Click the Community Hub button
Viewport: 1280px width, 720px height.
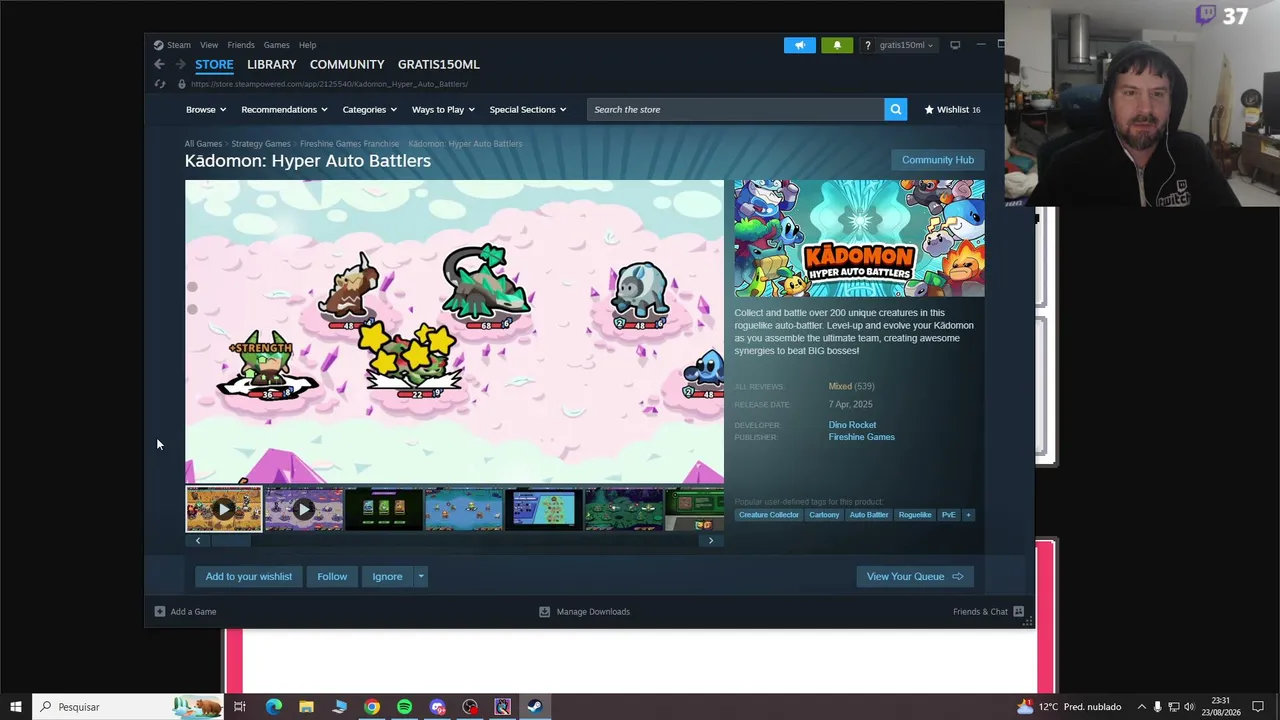coord(938,160)
